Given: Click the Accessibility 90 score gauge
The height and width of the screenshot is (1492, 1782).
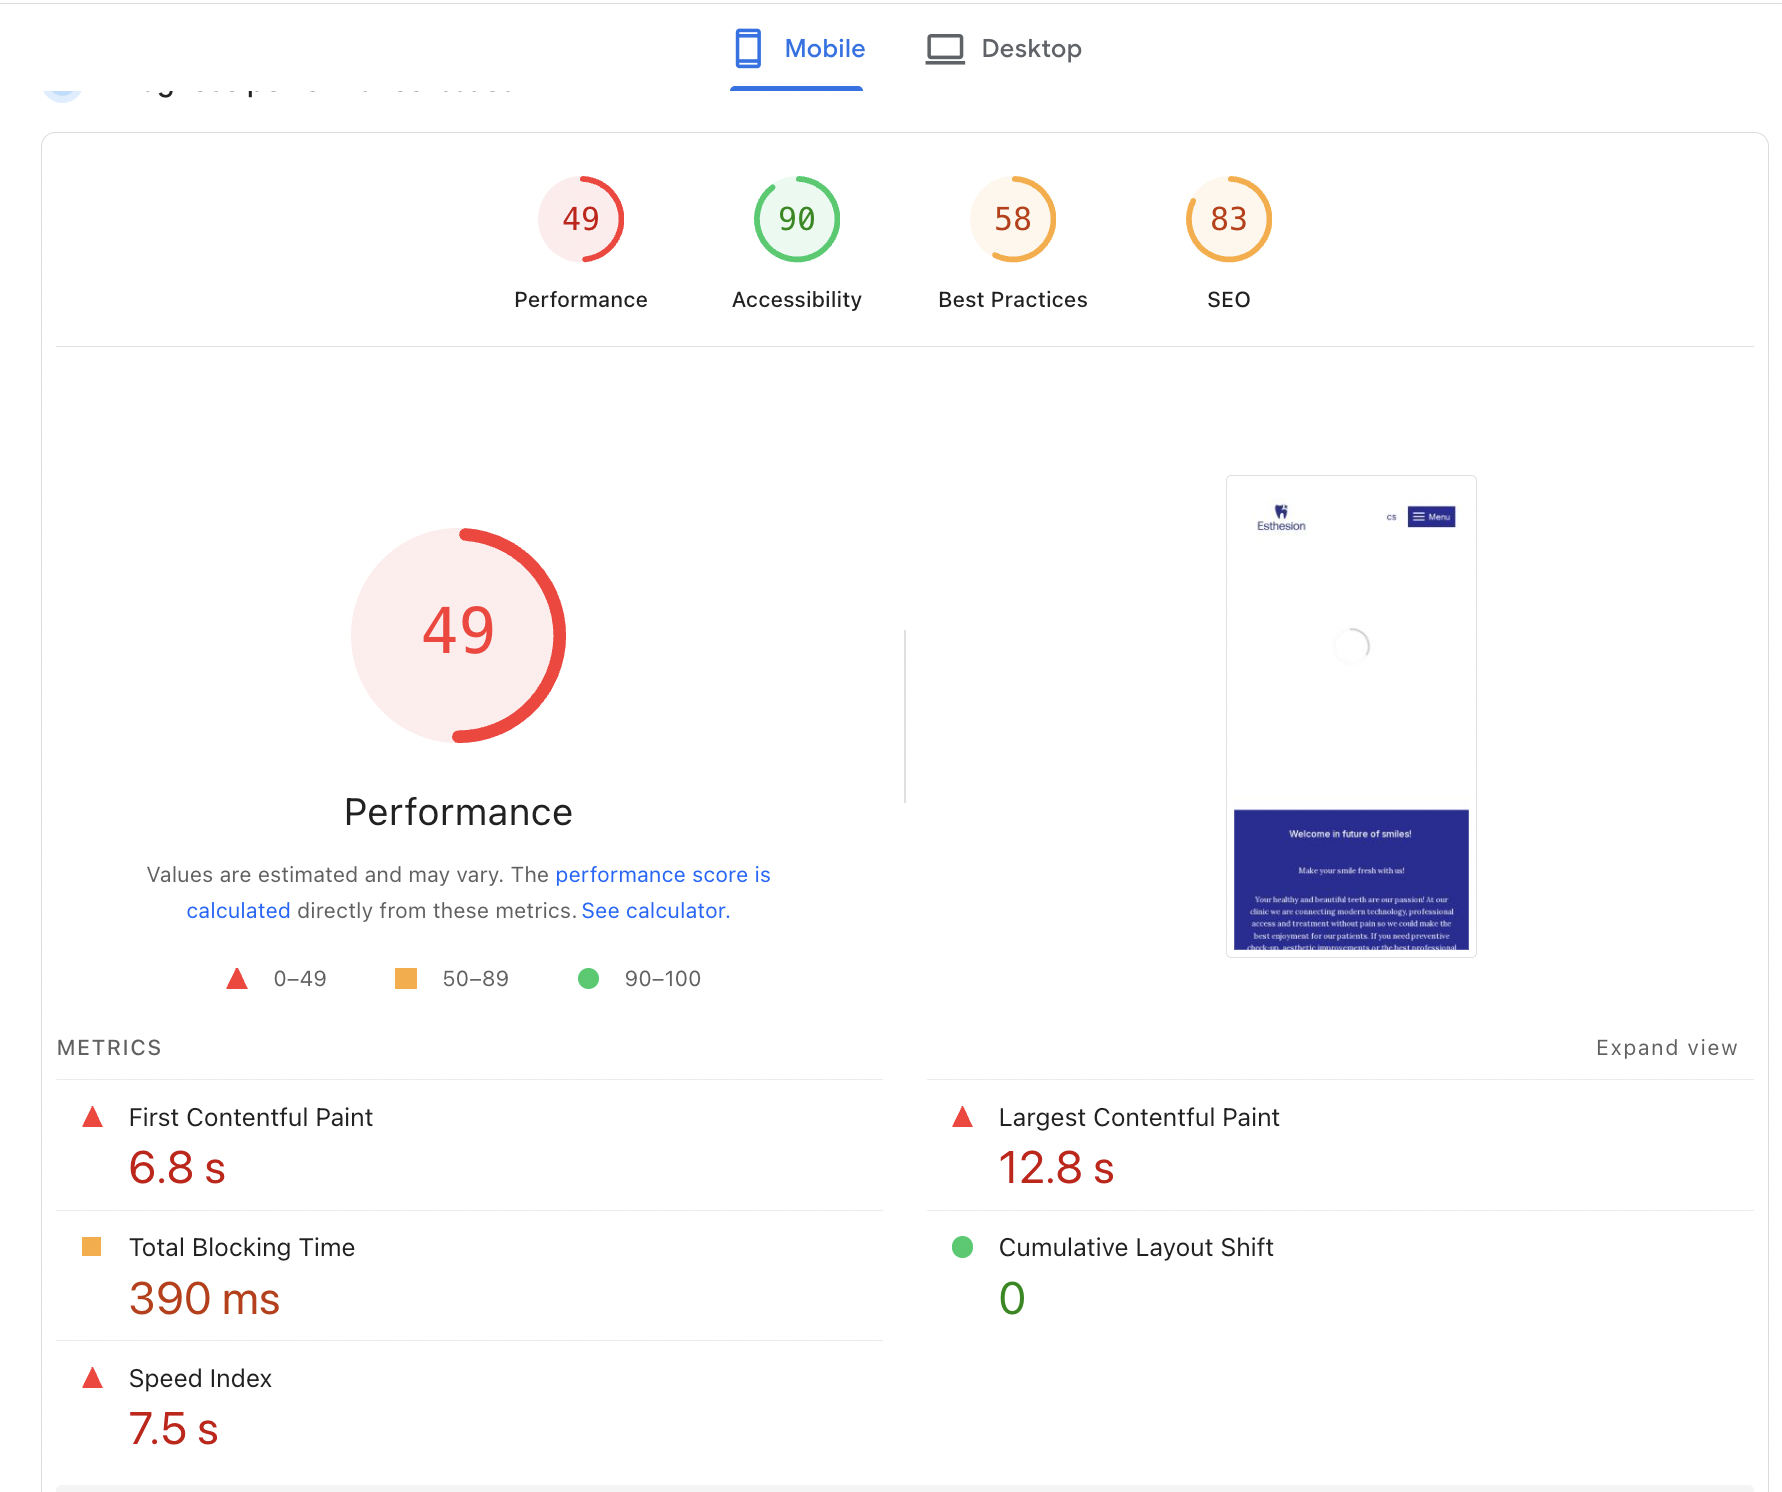Looking at the screenshot, I should 796,219.
